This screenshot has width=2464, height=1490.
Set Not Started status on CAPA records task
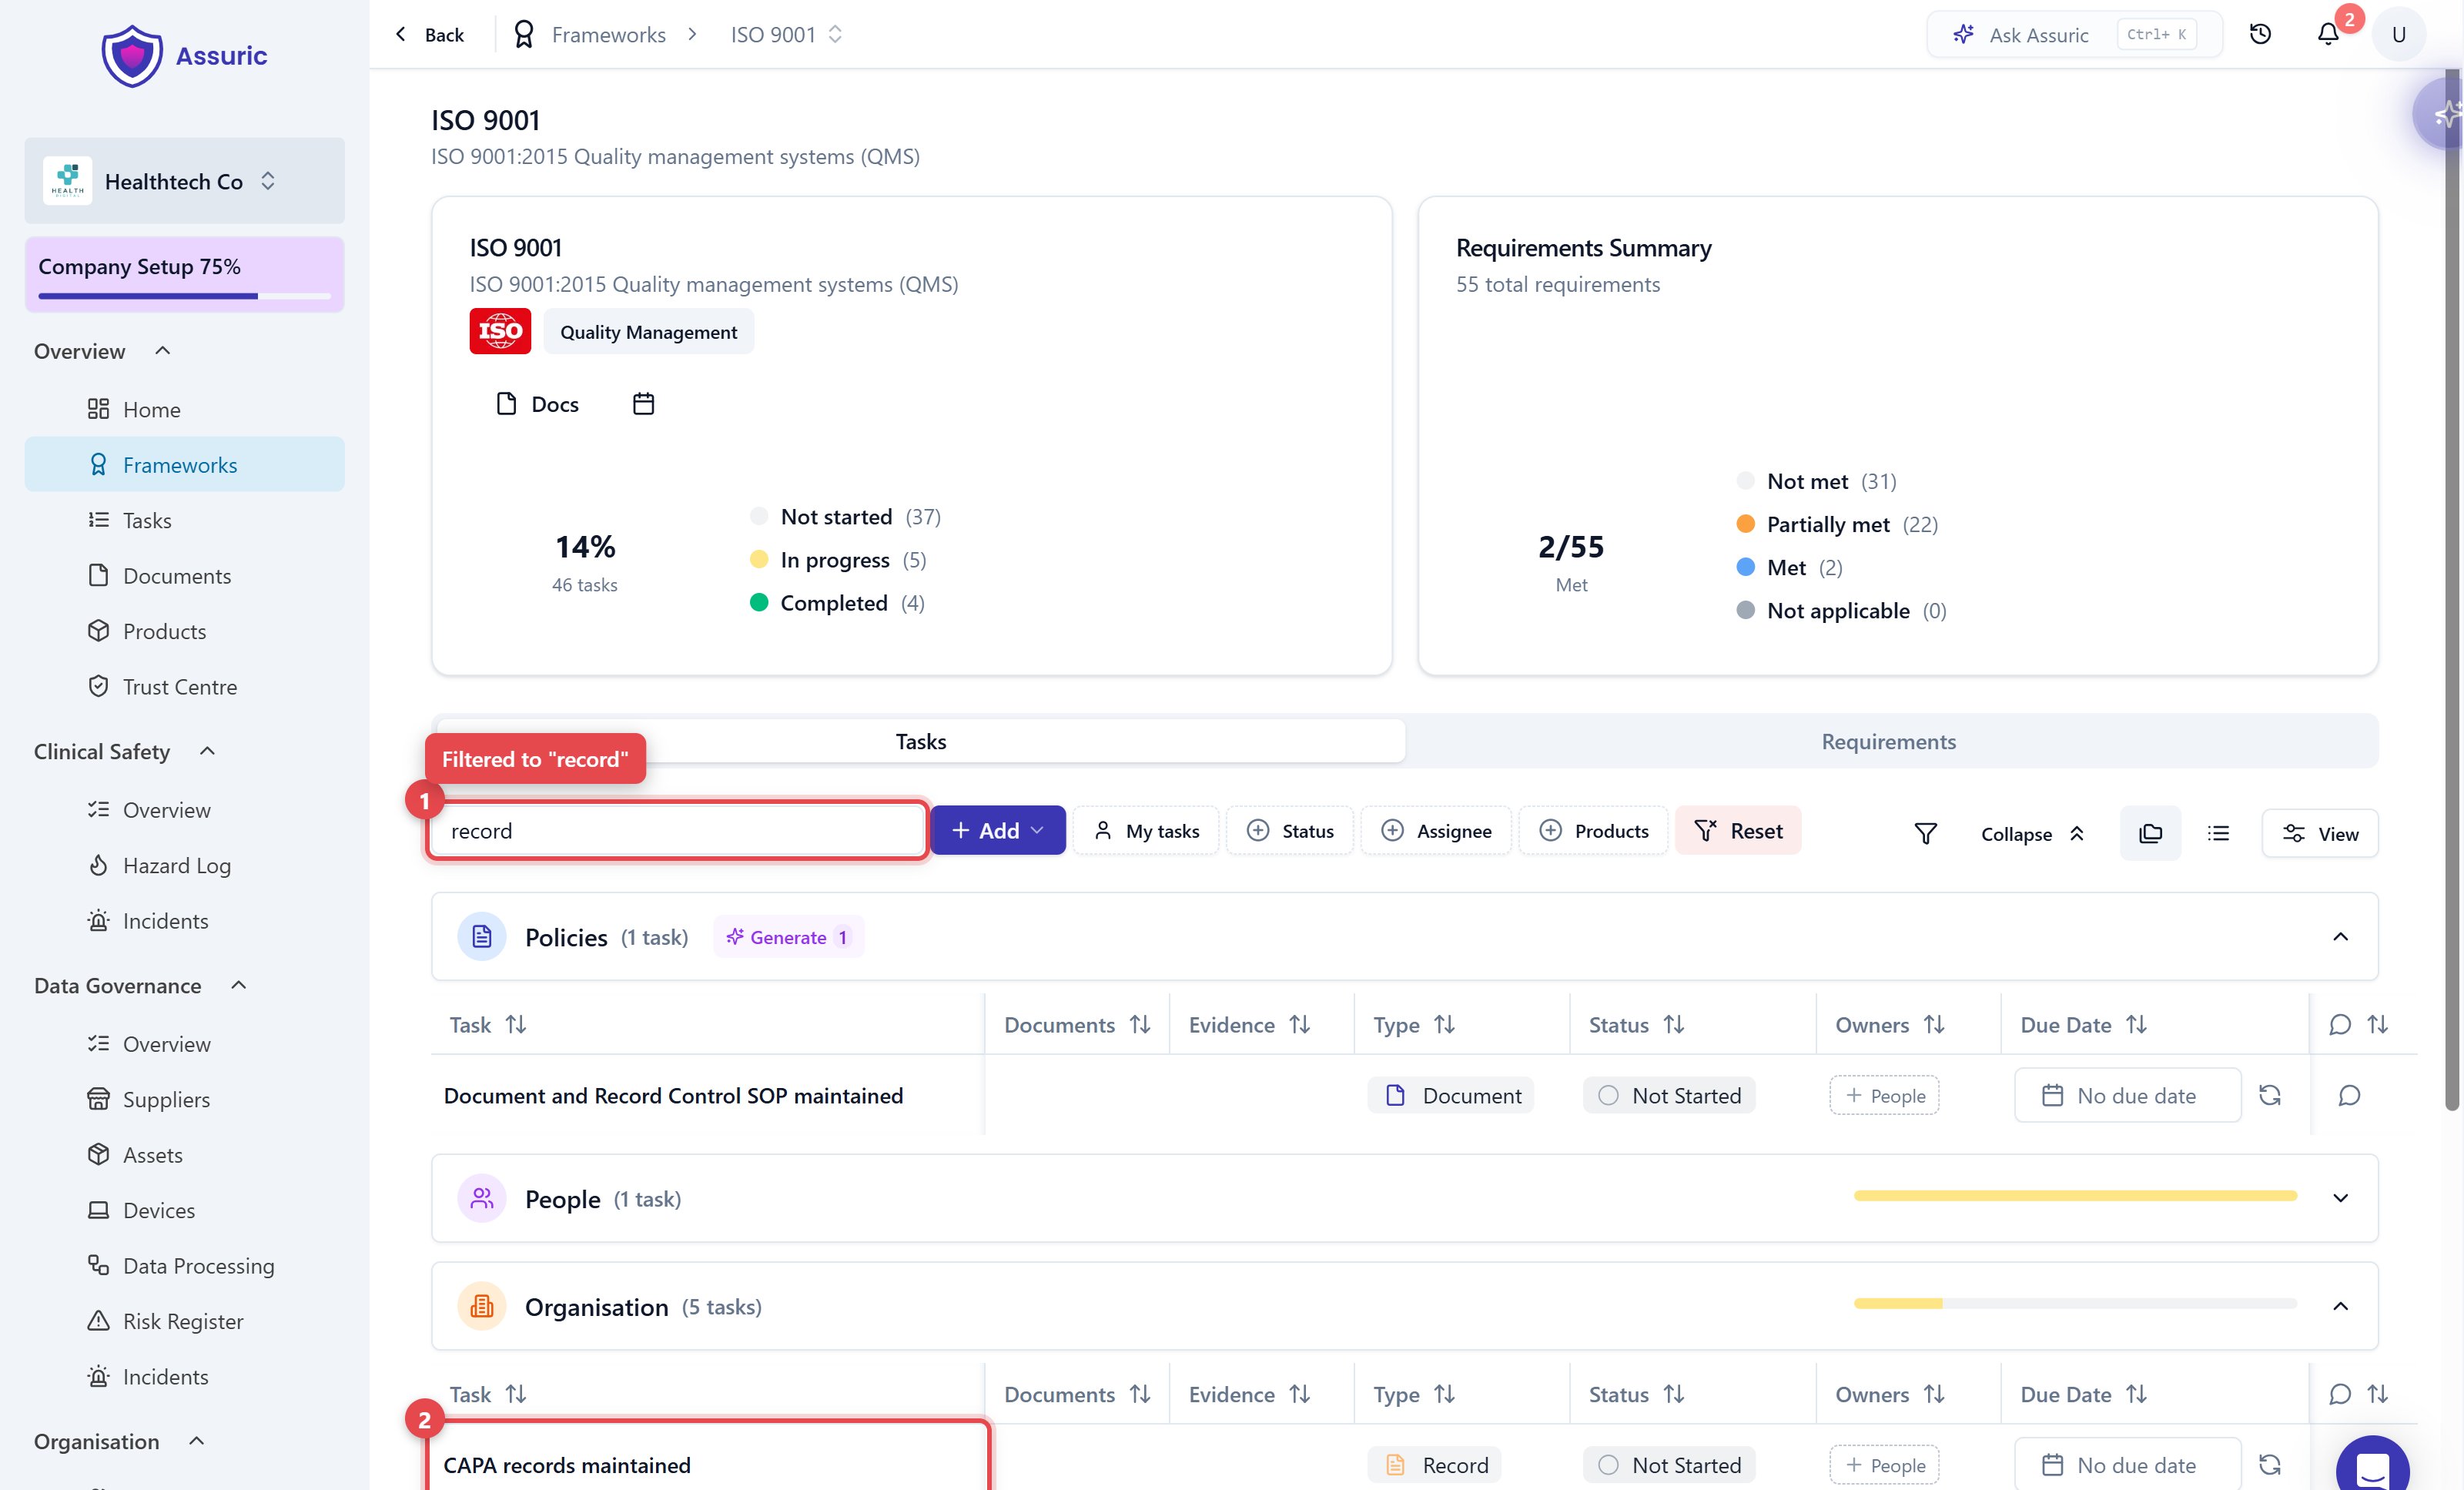(1669, 1465)
